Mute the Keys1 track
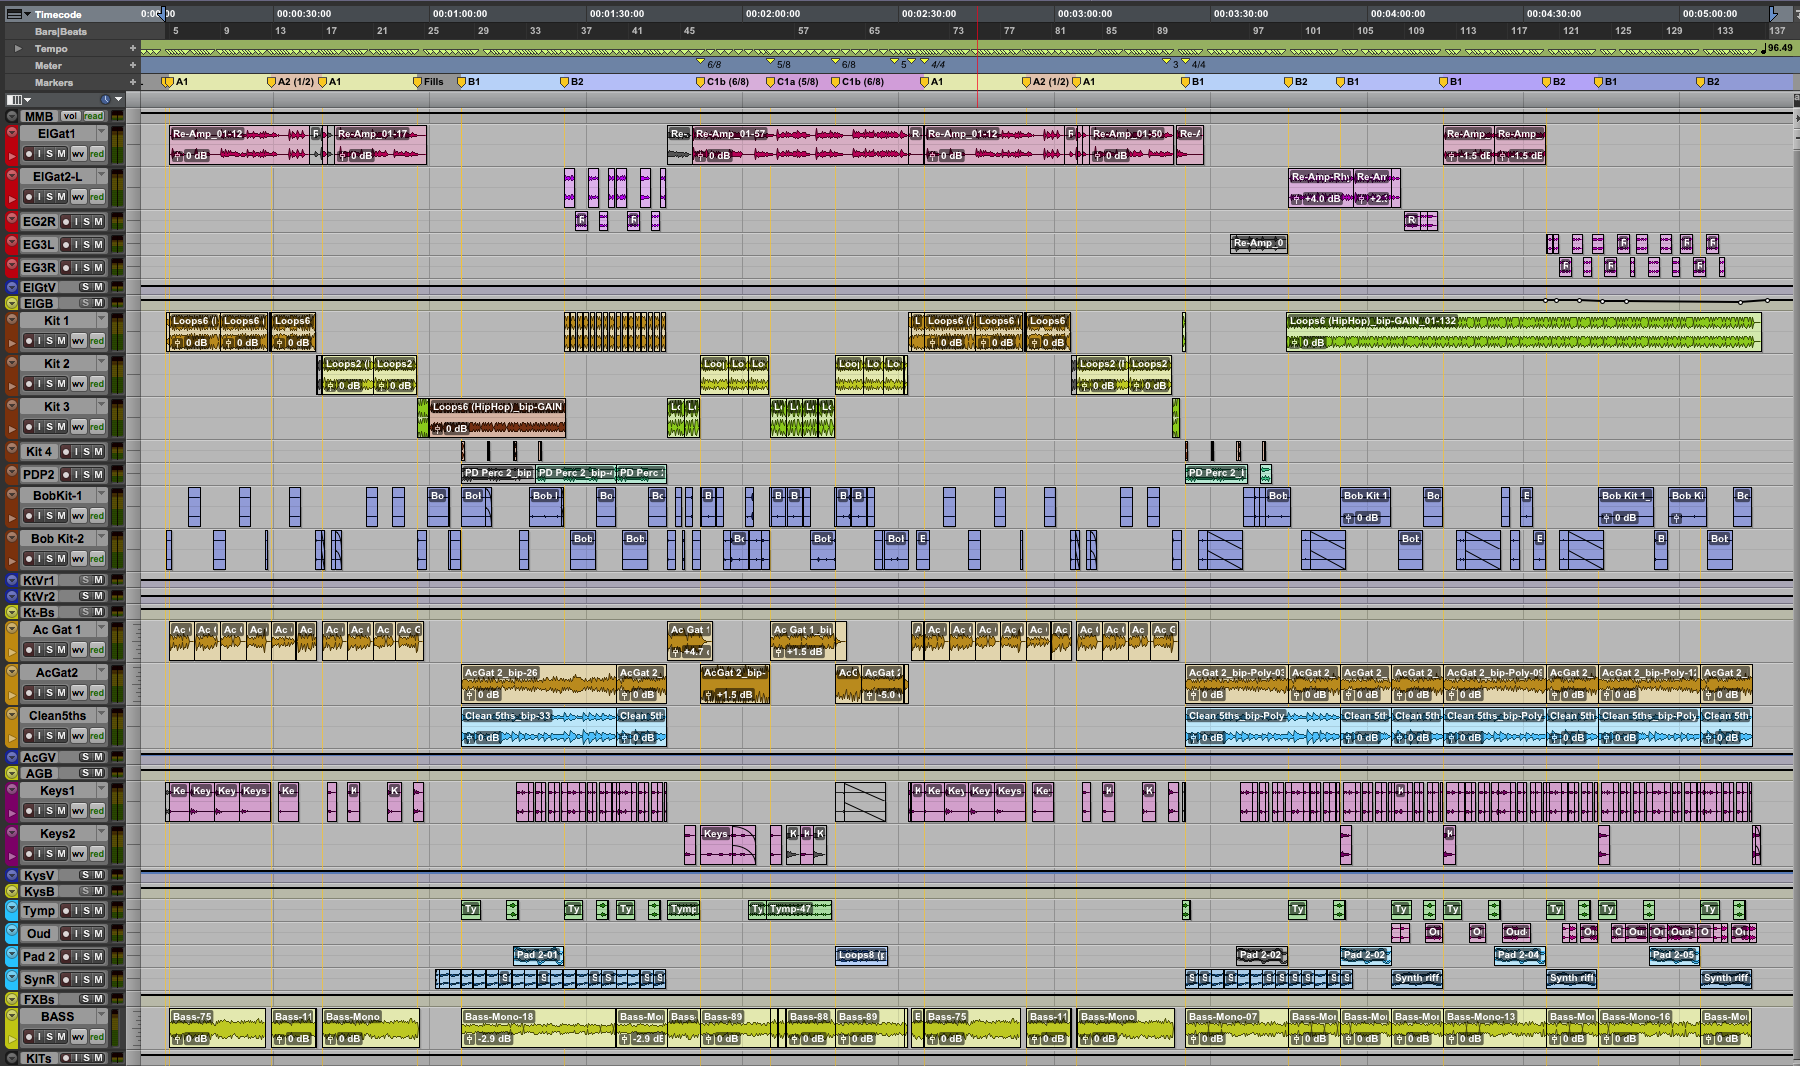The image size is (1800, 1066). (x=61, y=811)
